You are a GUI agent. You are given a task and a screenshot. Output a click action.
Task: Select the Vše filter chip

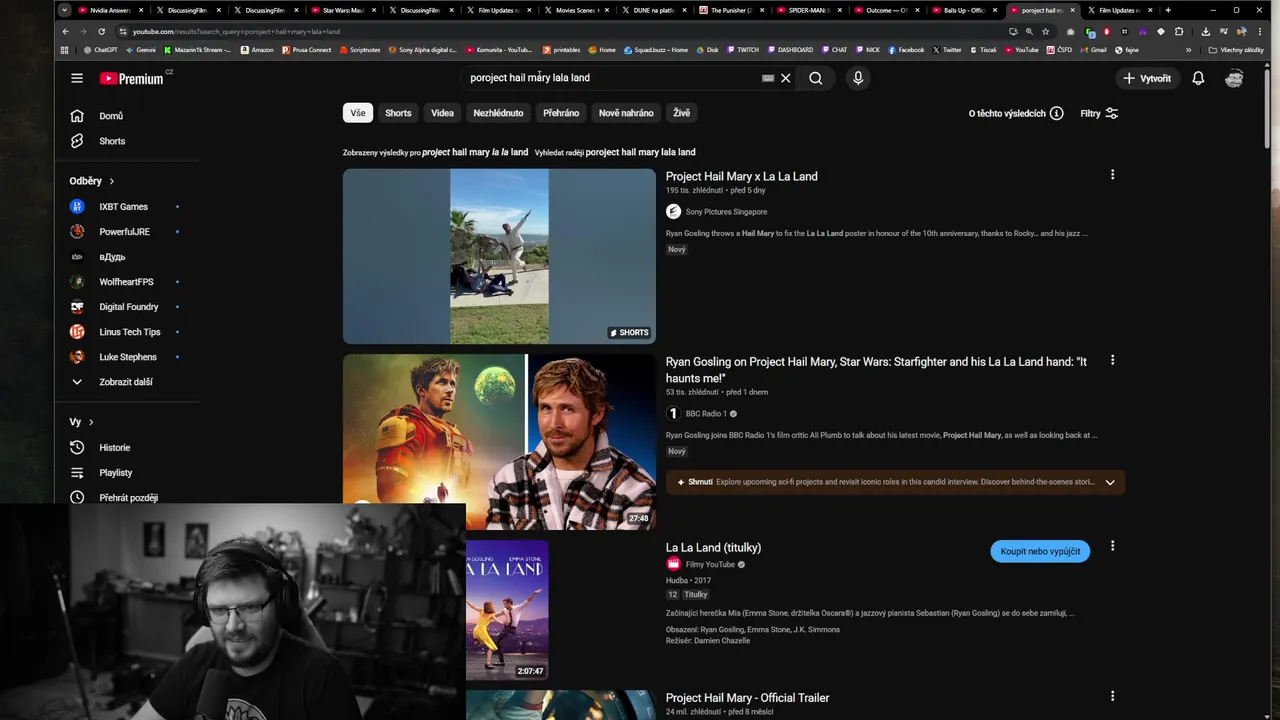[358, 113]
